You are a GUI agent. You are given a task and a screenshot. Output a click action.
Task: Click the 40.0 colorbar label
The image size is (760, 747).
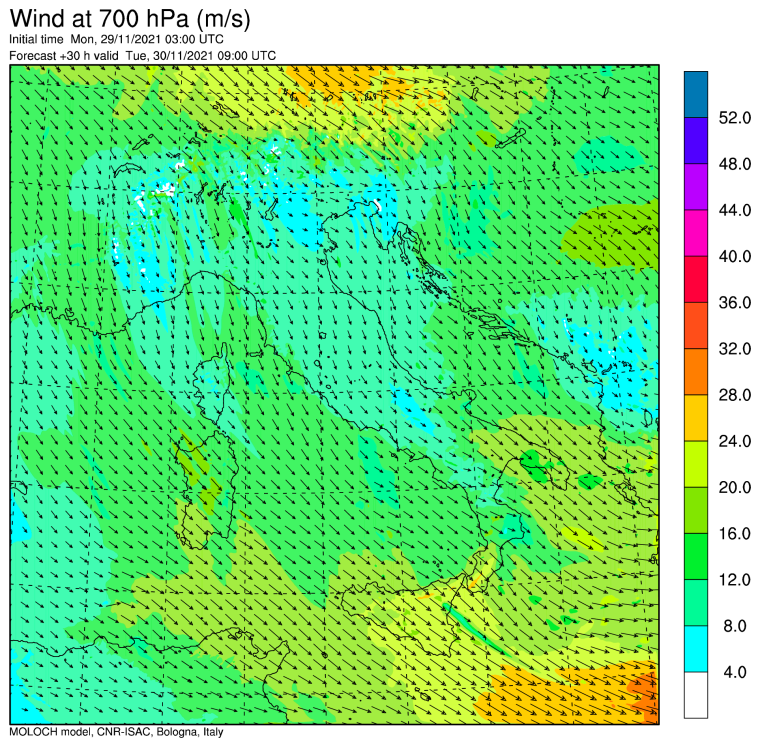point(735,256)
